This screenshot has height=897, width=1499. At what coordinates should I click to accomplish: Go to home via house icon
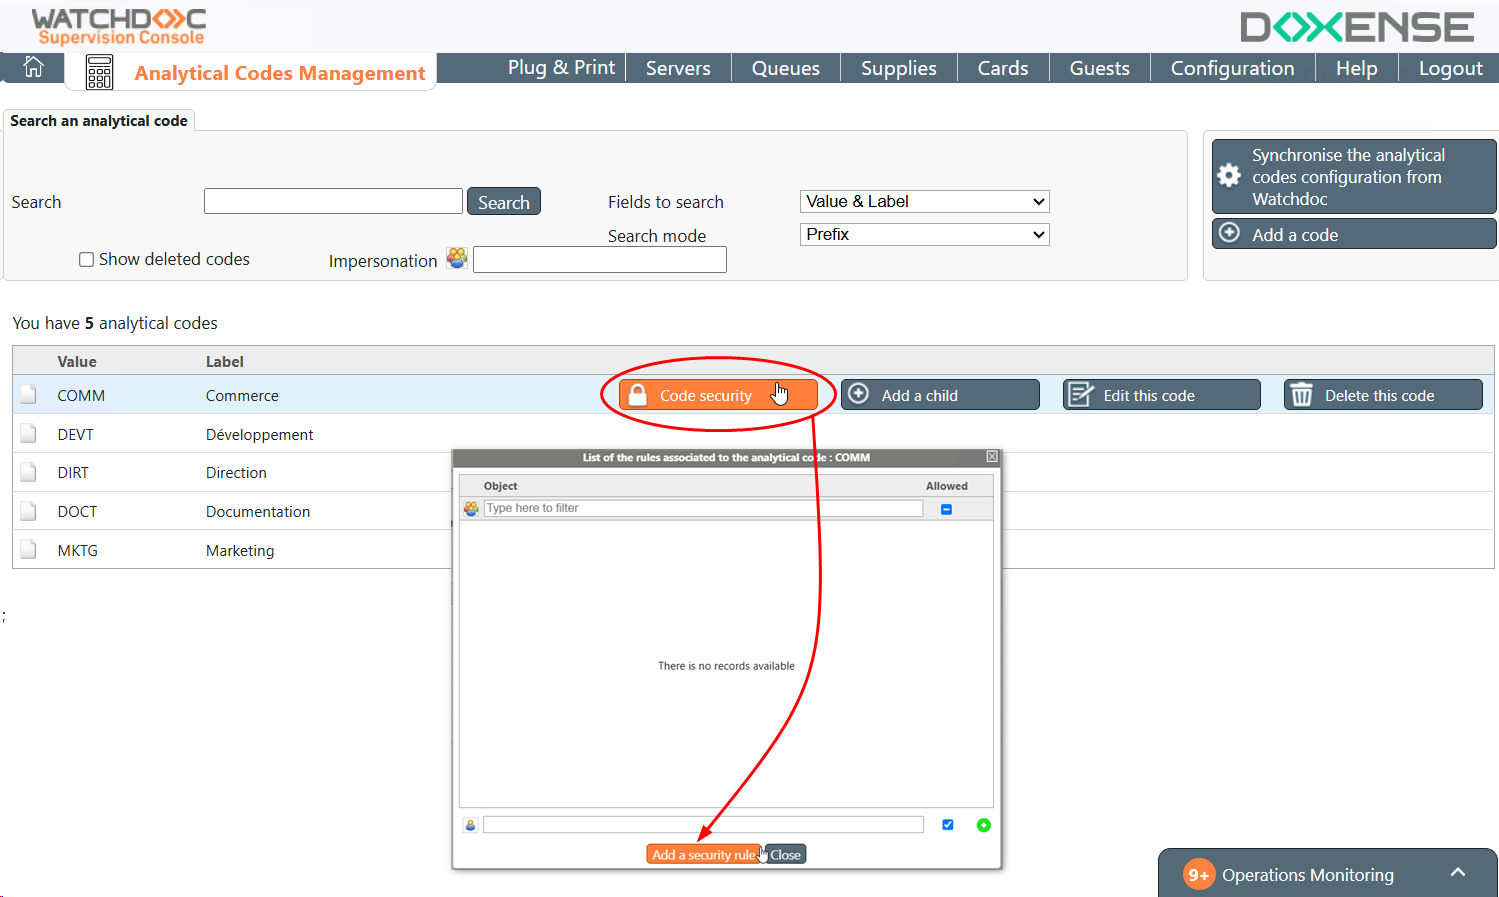point(33,67)
